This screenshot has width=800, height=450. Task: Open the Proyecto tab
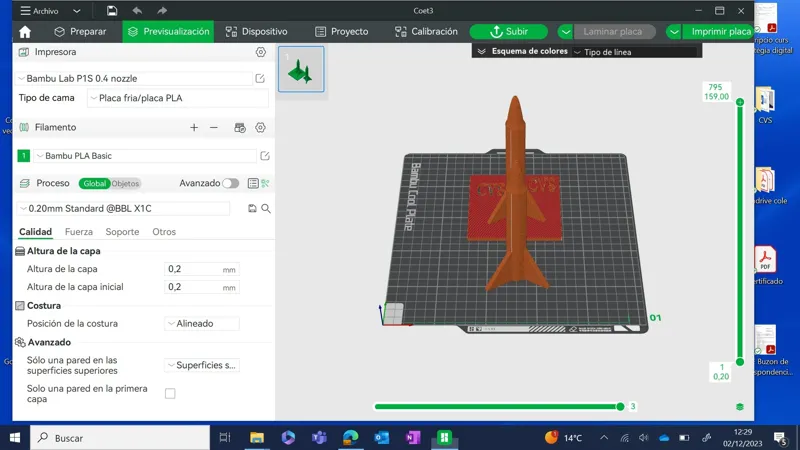[x=341, y=32]
